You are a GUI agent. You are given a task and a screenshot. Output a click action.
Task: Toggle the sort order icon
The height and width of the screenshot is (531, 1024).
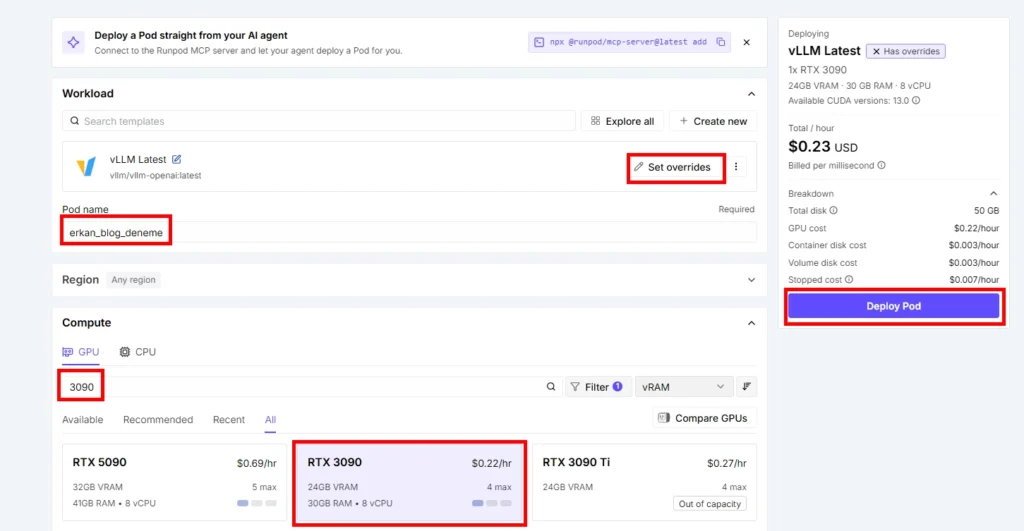pyautogui.click(x=746, y=387)
